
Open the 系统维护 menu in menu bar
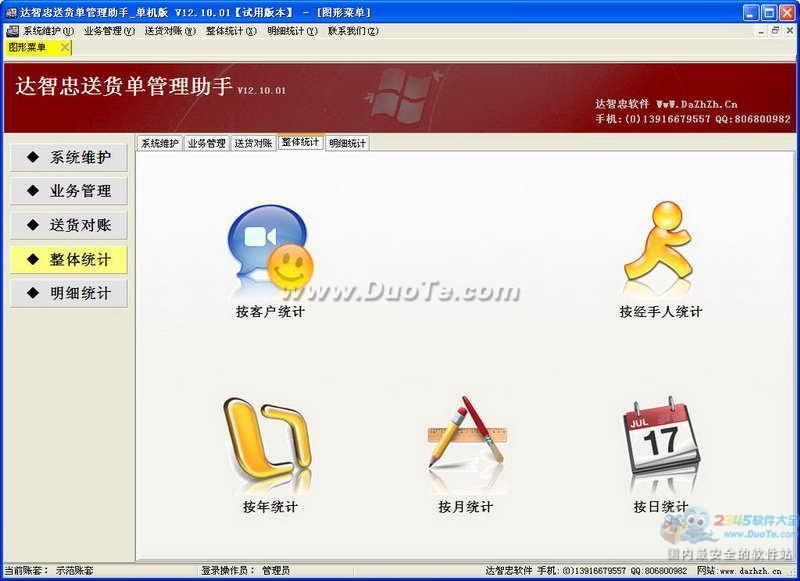point(48,31)
